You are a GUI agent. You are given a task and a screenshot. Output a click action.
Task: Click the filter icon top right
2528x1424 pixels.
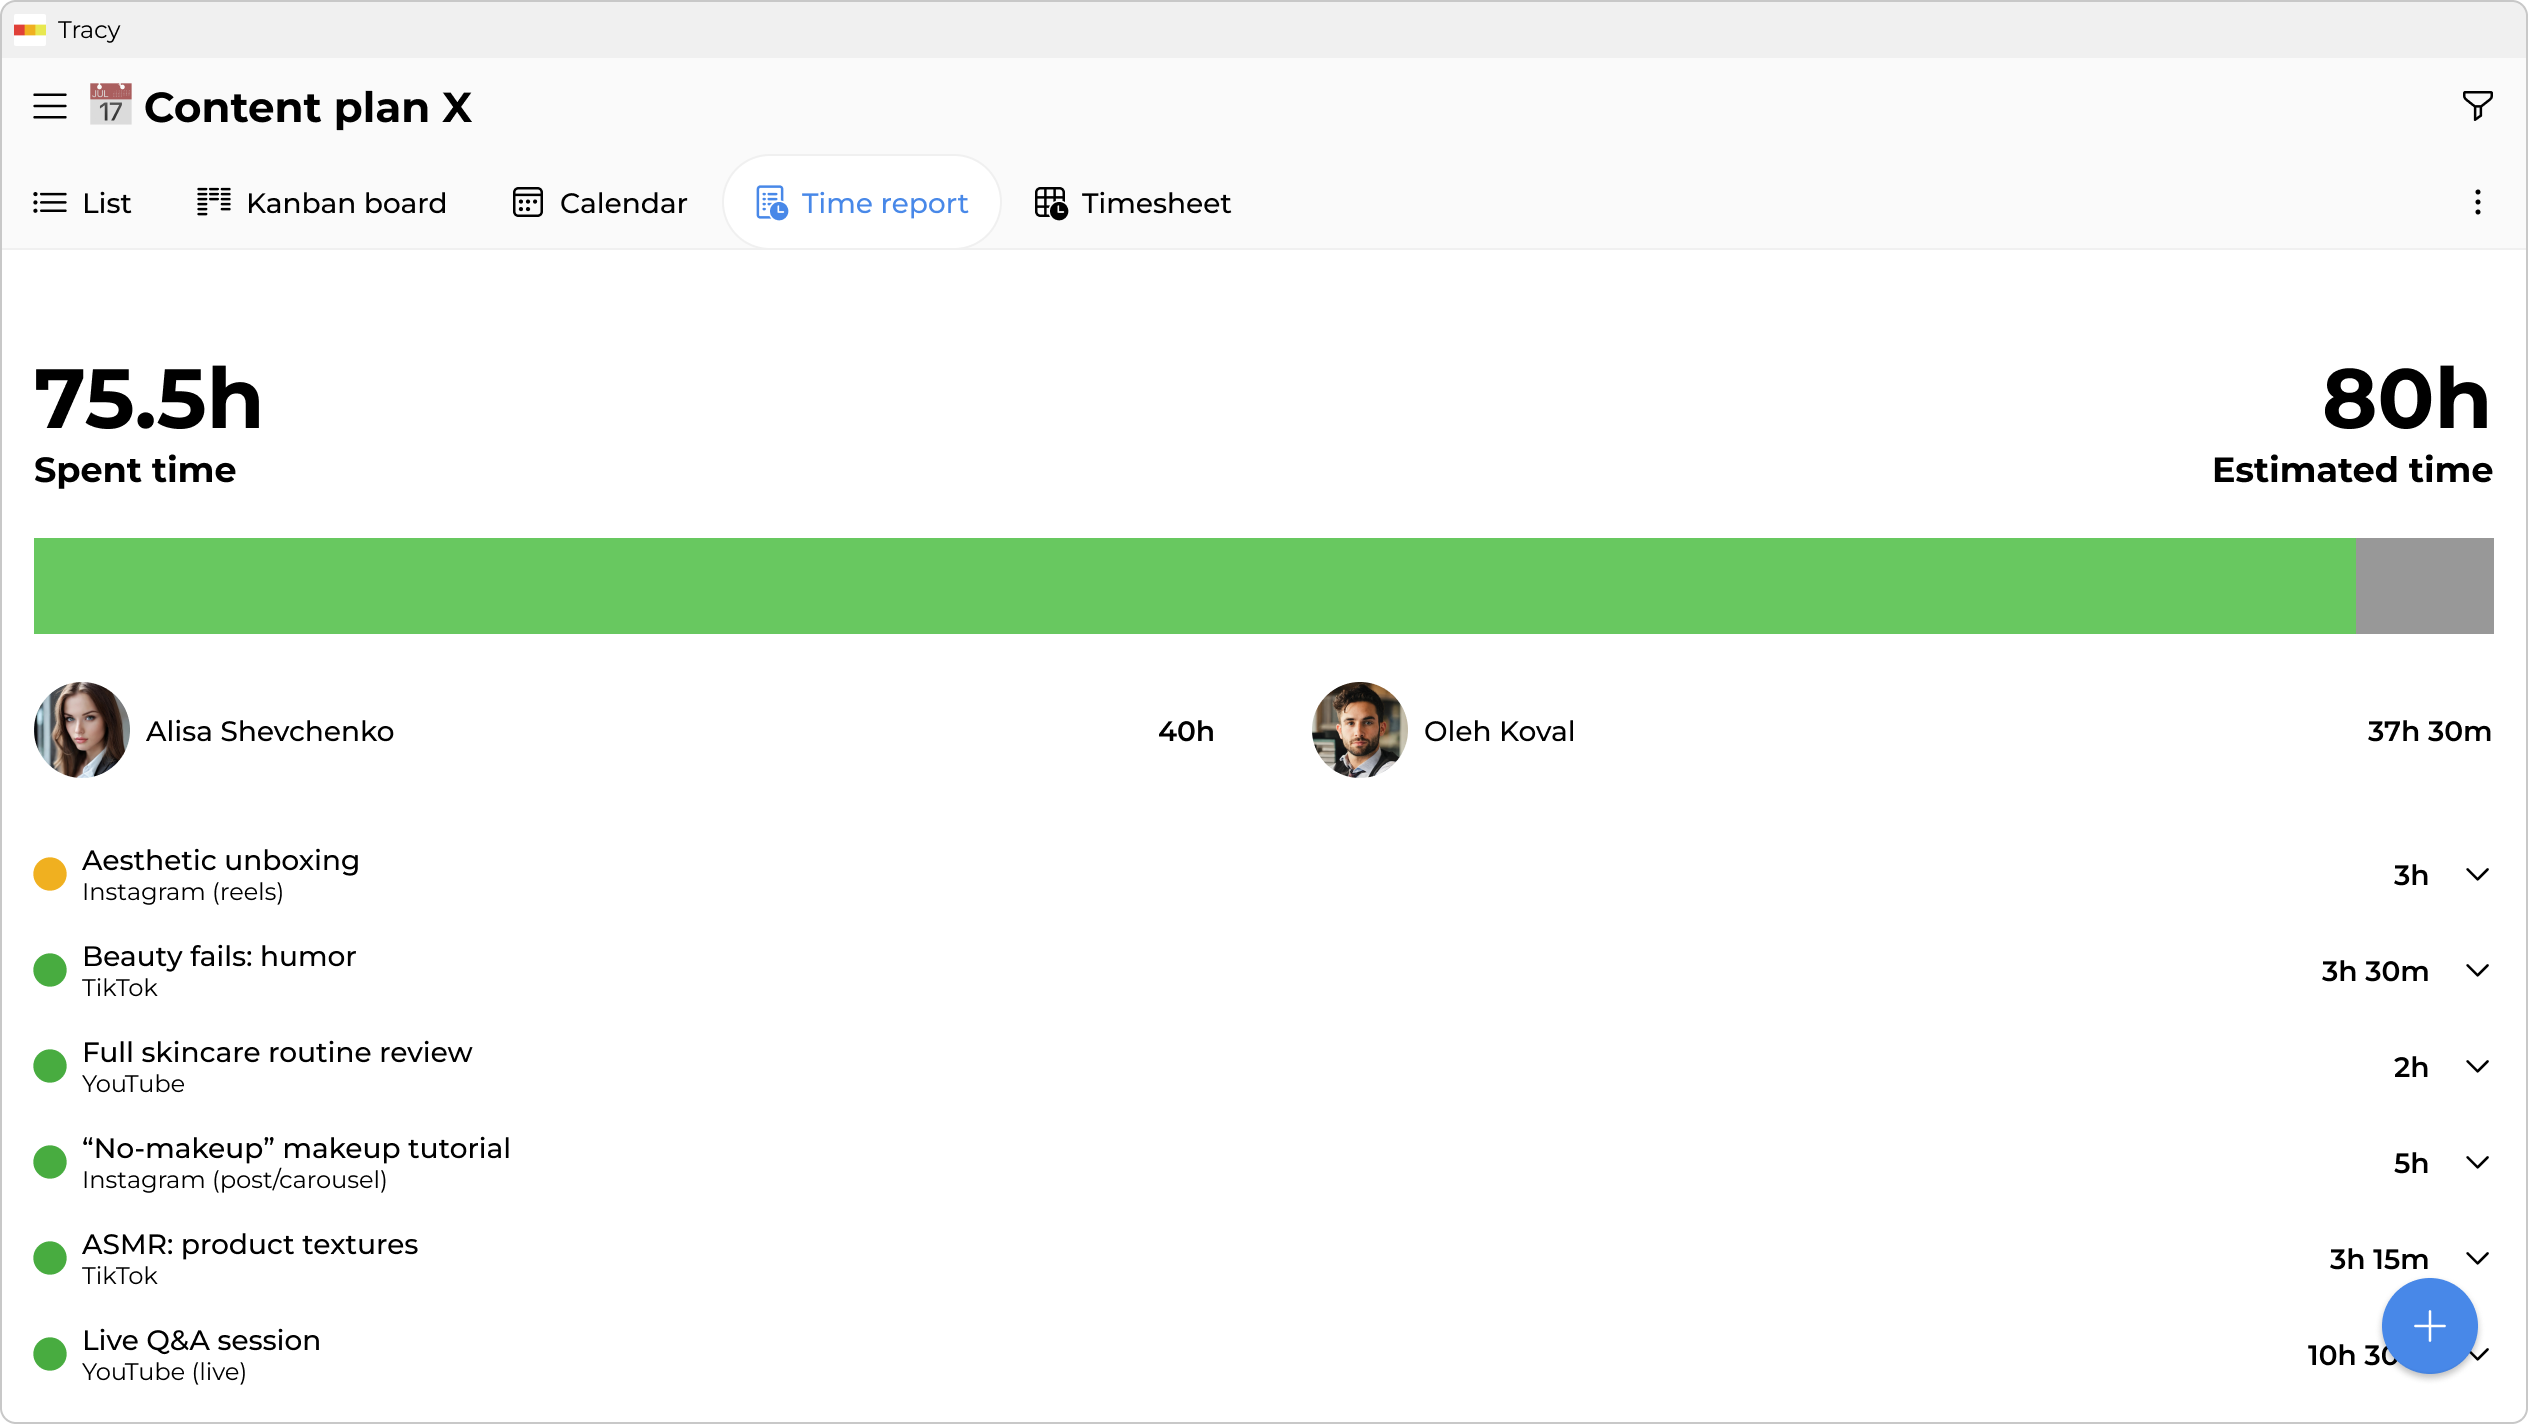[x=2477, y=106]
